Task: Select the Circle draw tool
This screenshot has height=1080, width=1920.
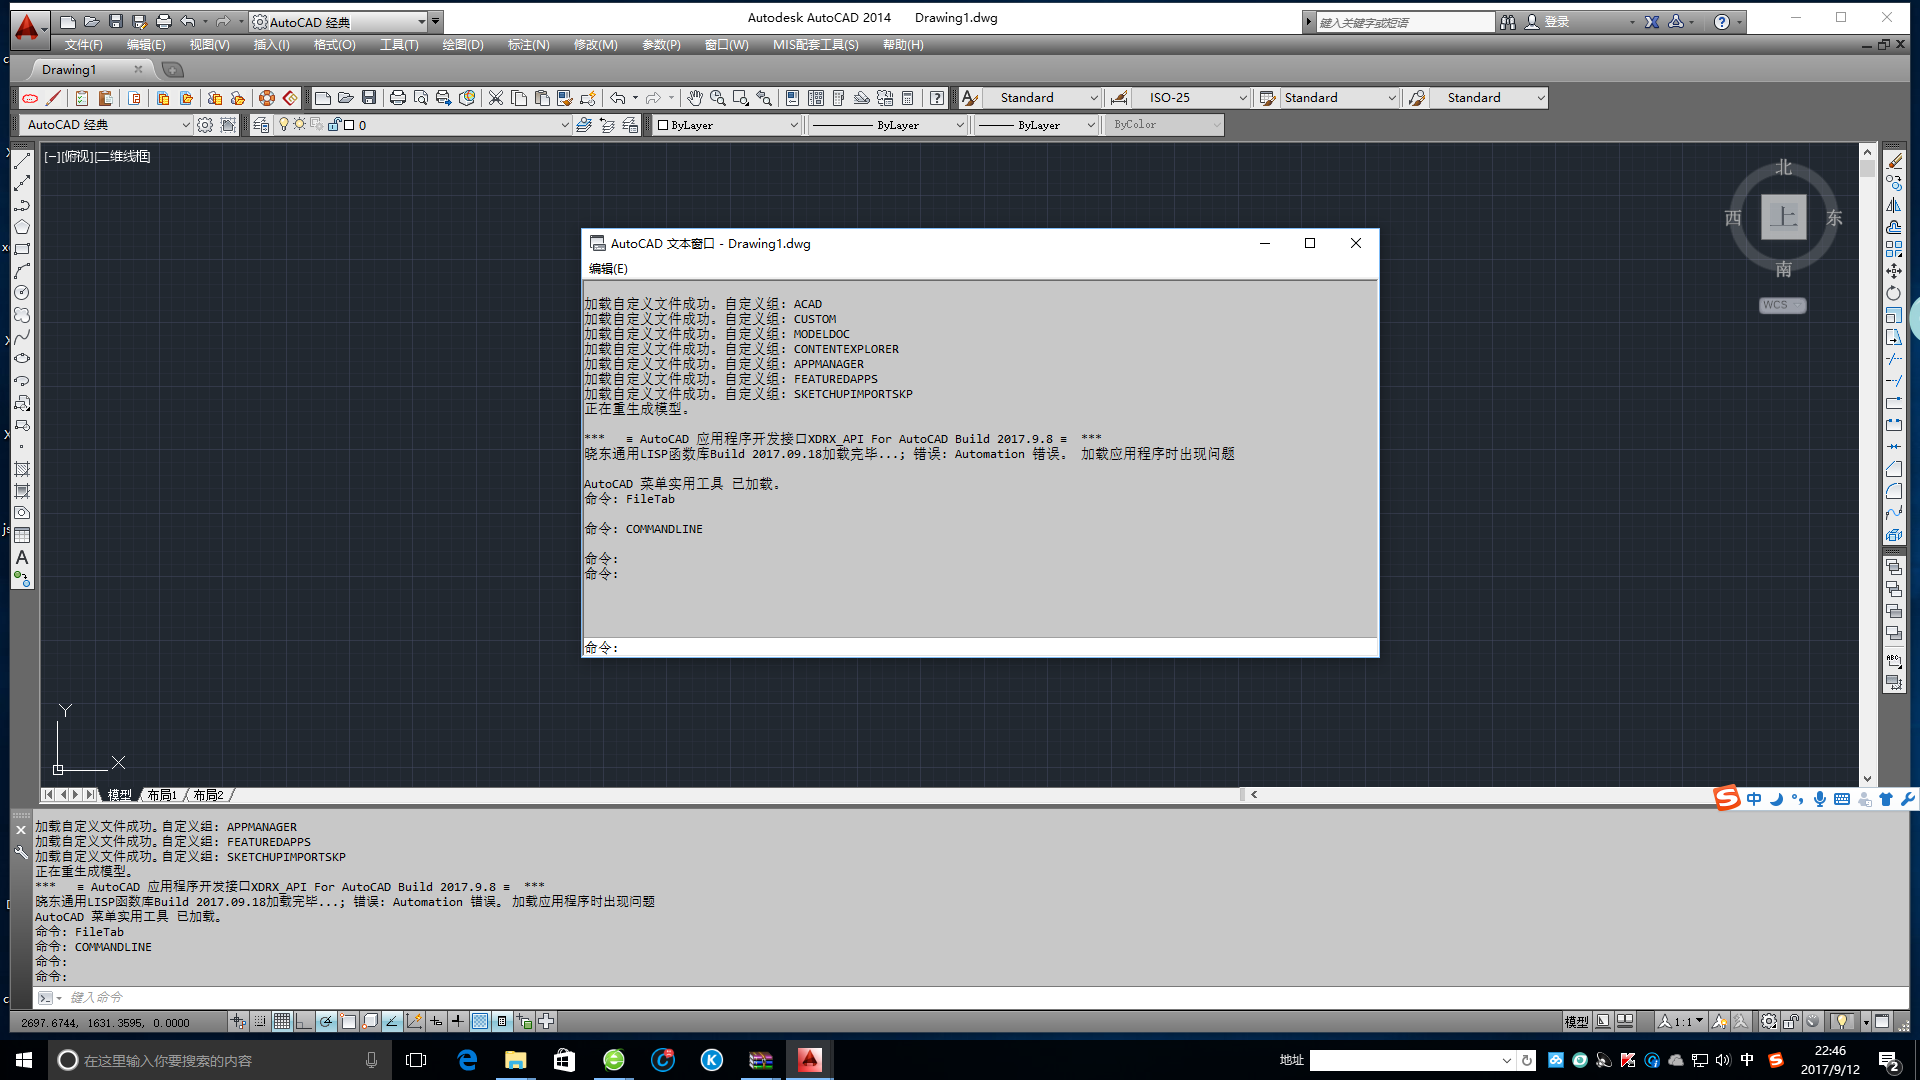Action: pyautogui.click(x=22, y=293)
